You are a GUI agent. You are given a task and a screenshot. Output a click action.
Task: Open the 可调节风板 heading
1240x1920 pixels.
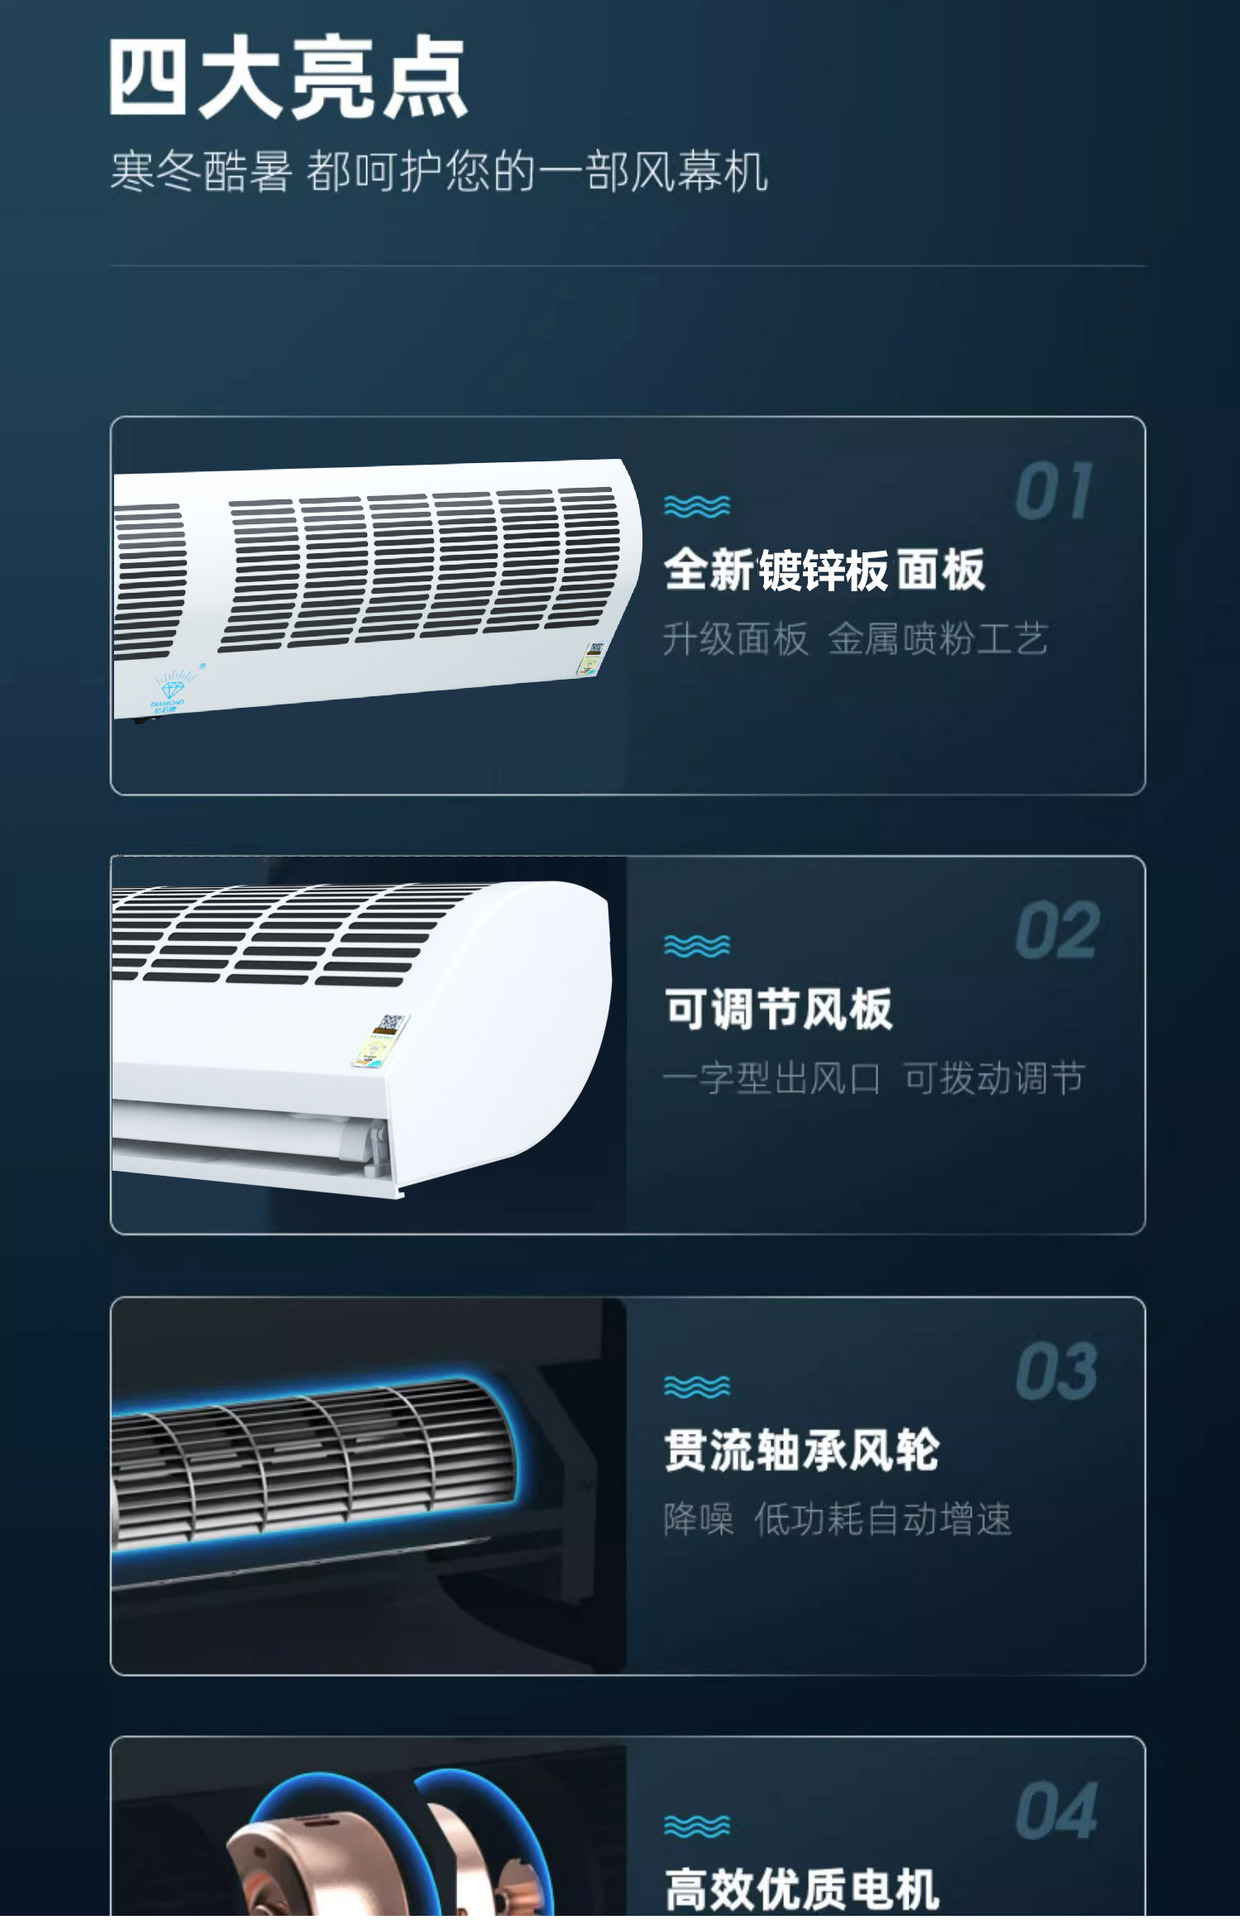(x=778, y=1010)
